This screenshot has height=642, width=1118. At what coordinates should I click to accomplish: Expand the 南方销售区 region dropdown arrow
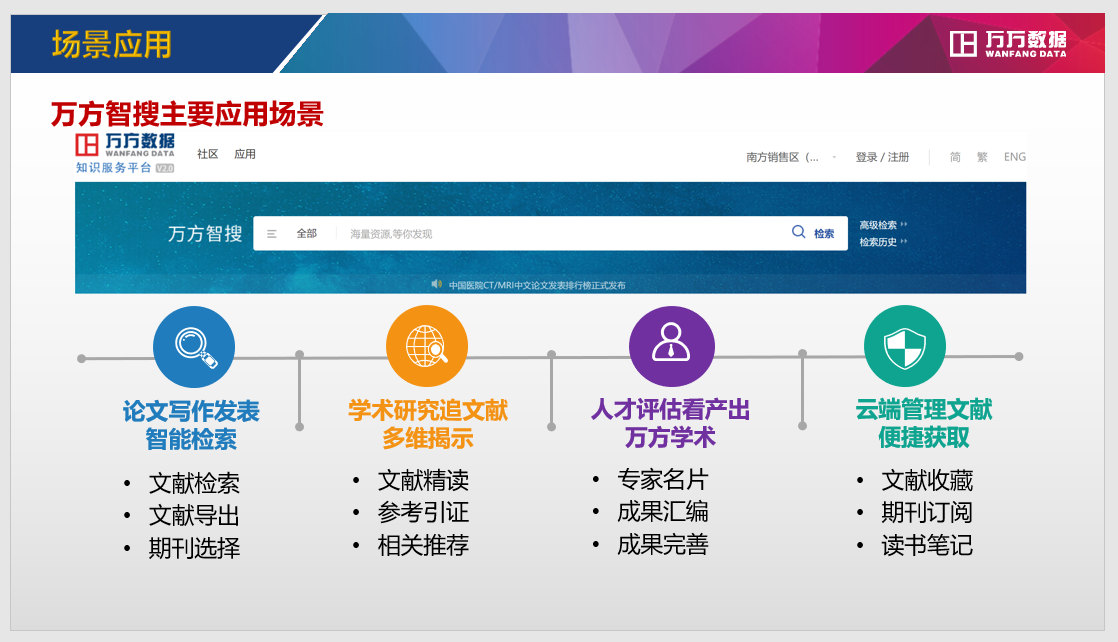pyautogui.click(x=834, y=157)
